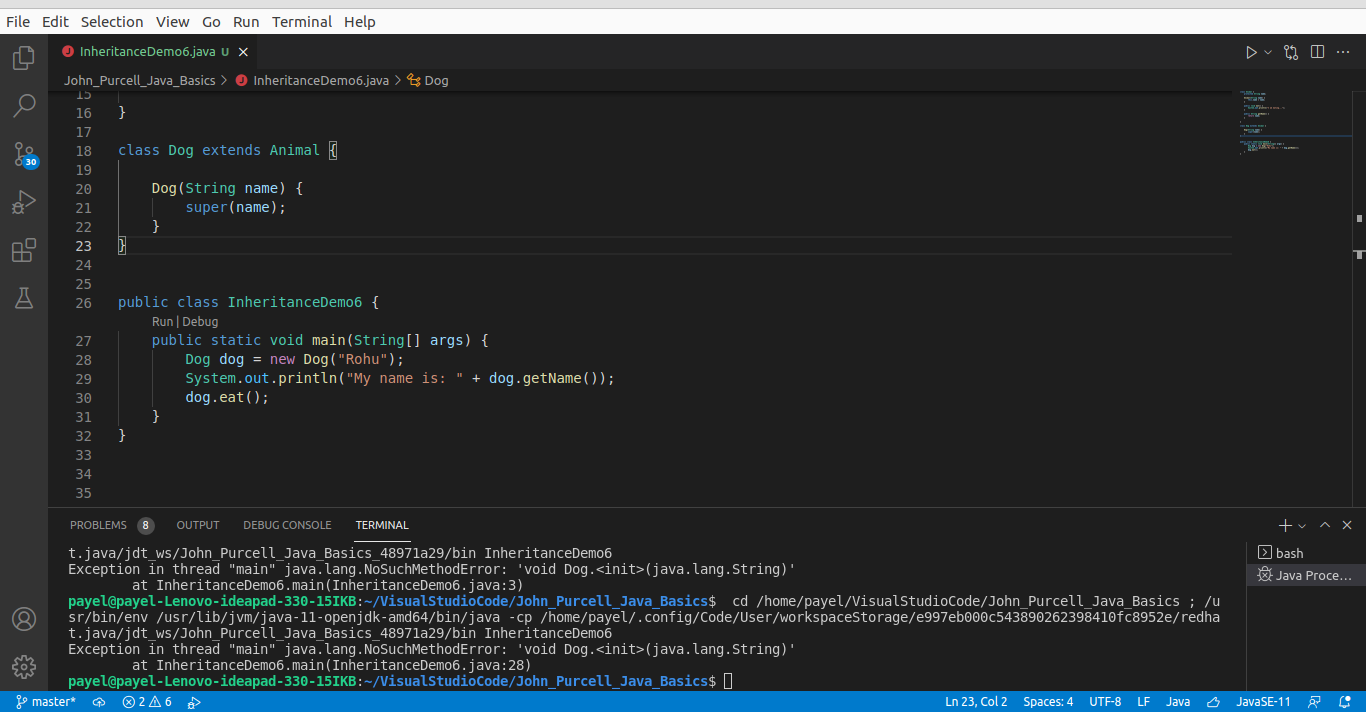1366x712 pixels.
Task: Click the Run Java play button
Action: 1250,52
